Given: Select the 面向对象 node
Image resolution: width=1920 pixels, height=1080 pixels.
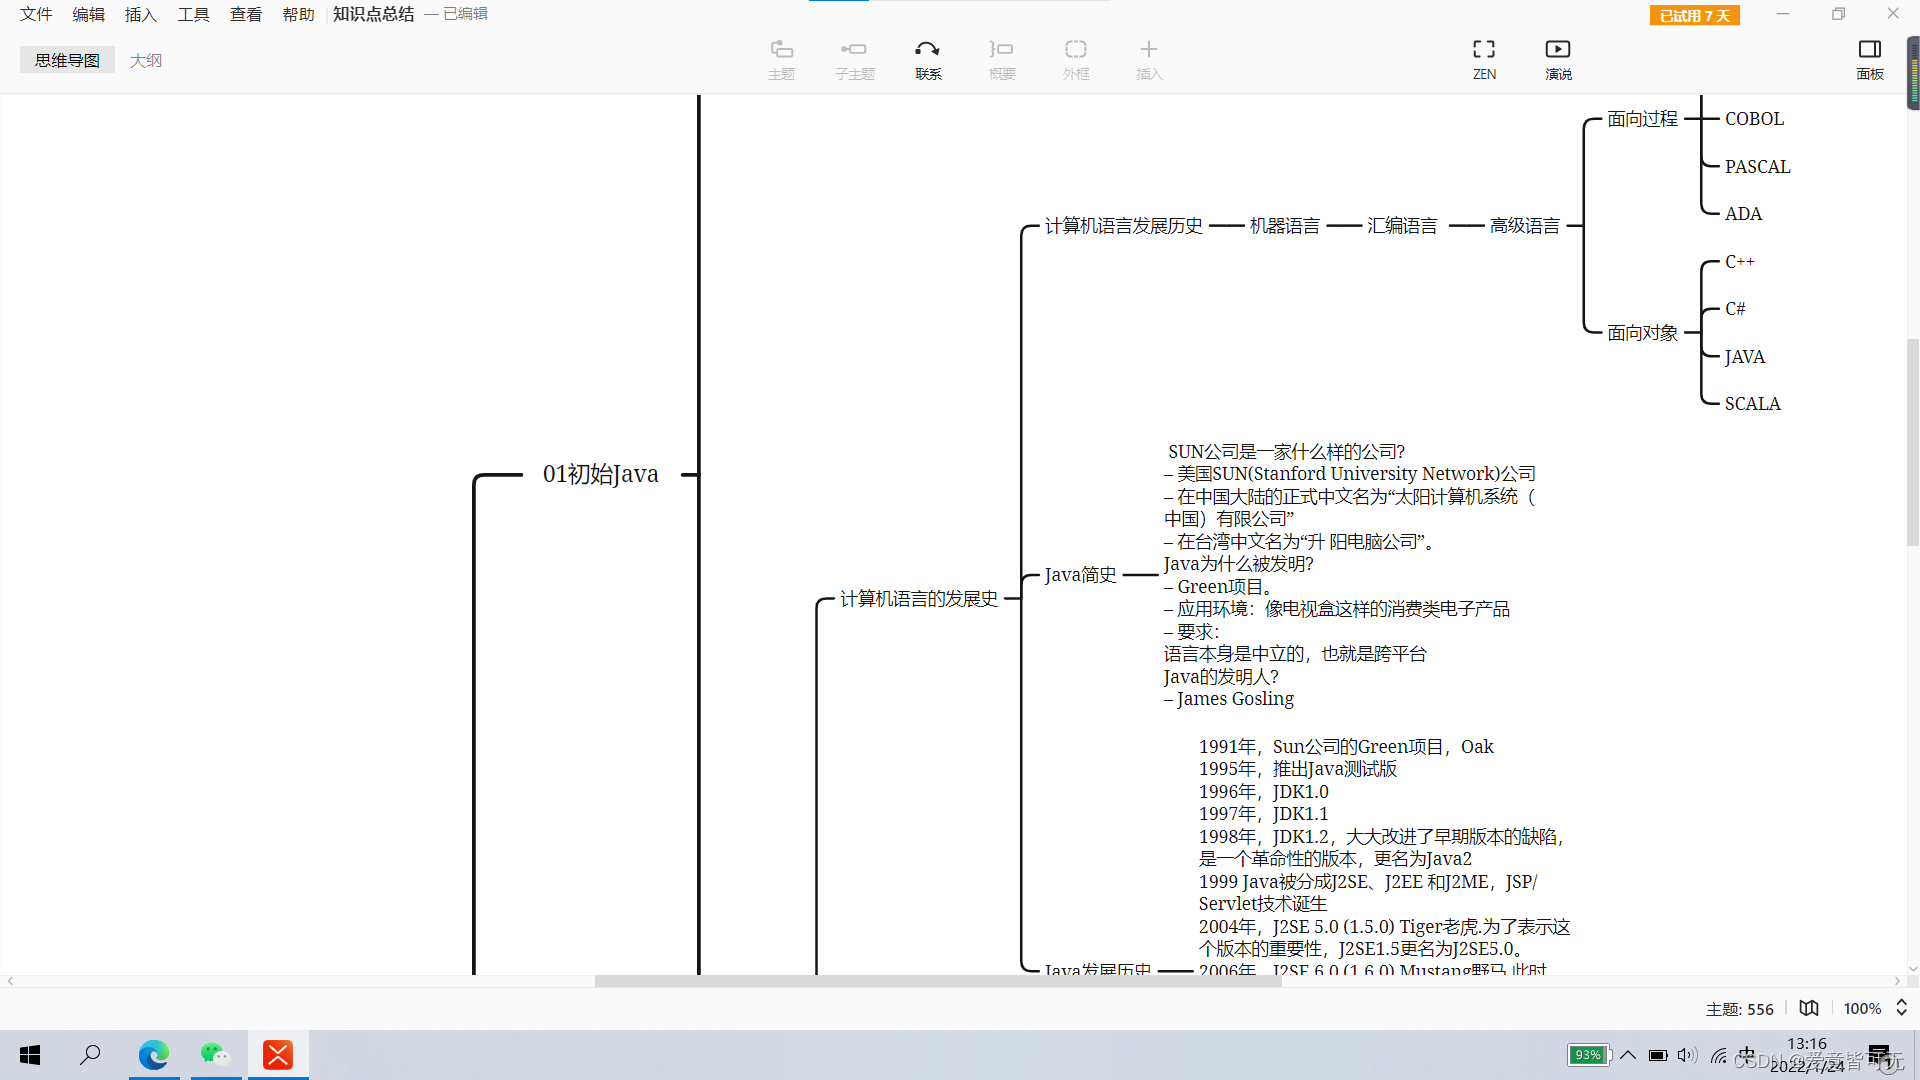Looking at the screenshot, I should tap(1643, 333).
